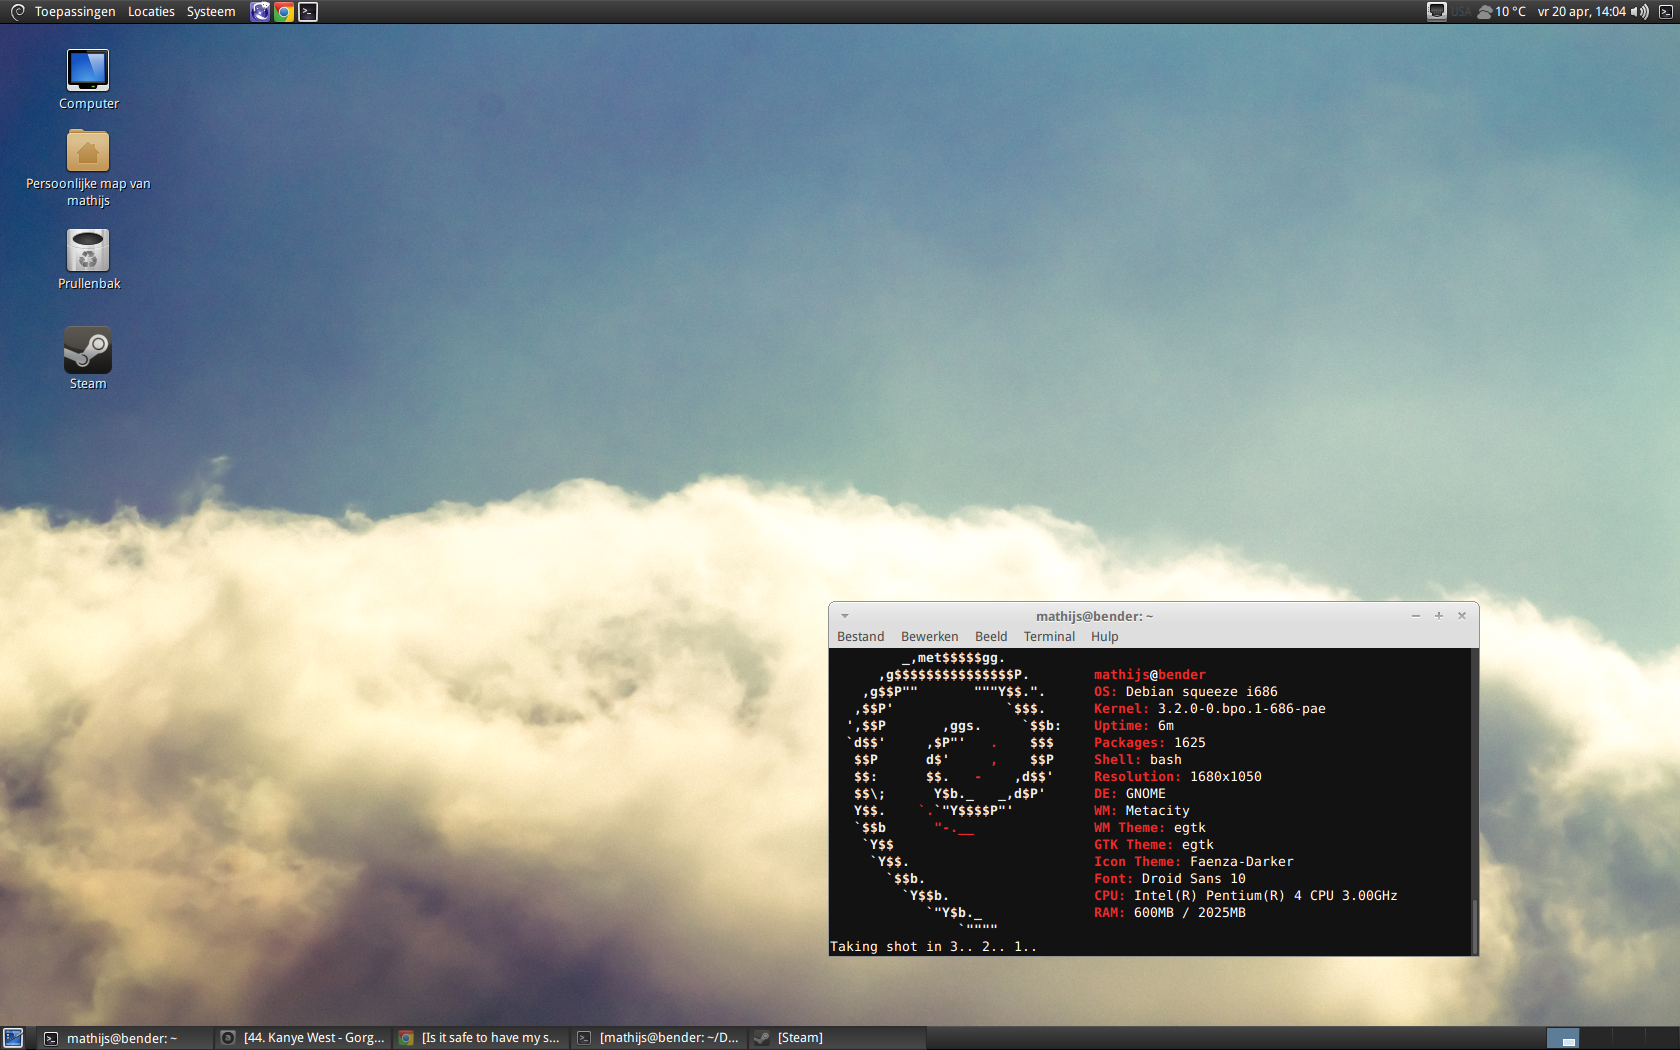Open the Steam desktop icon

click(88, 350)
